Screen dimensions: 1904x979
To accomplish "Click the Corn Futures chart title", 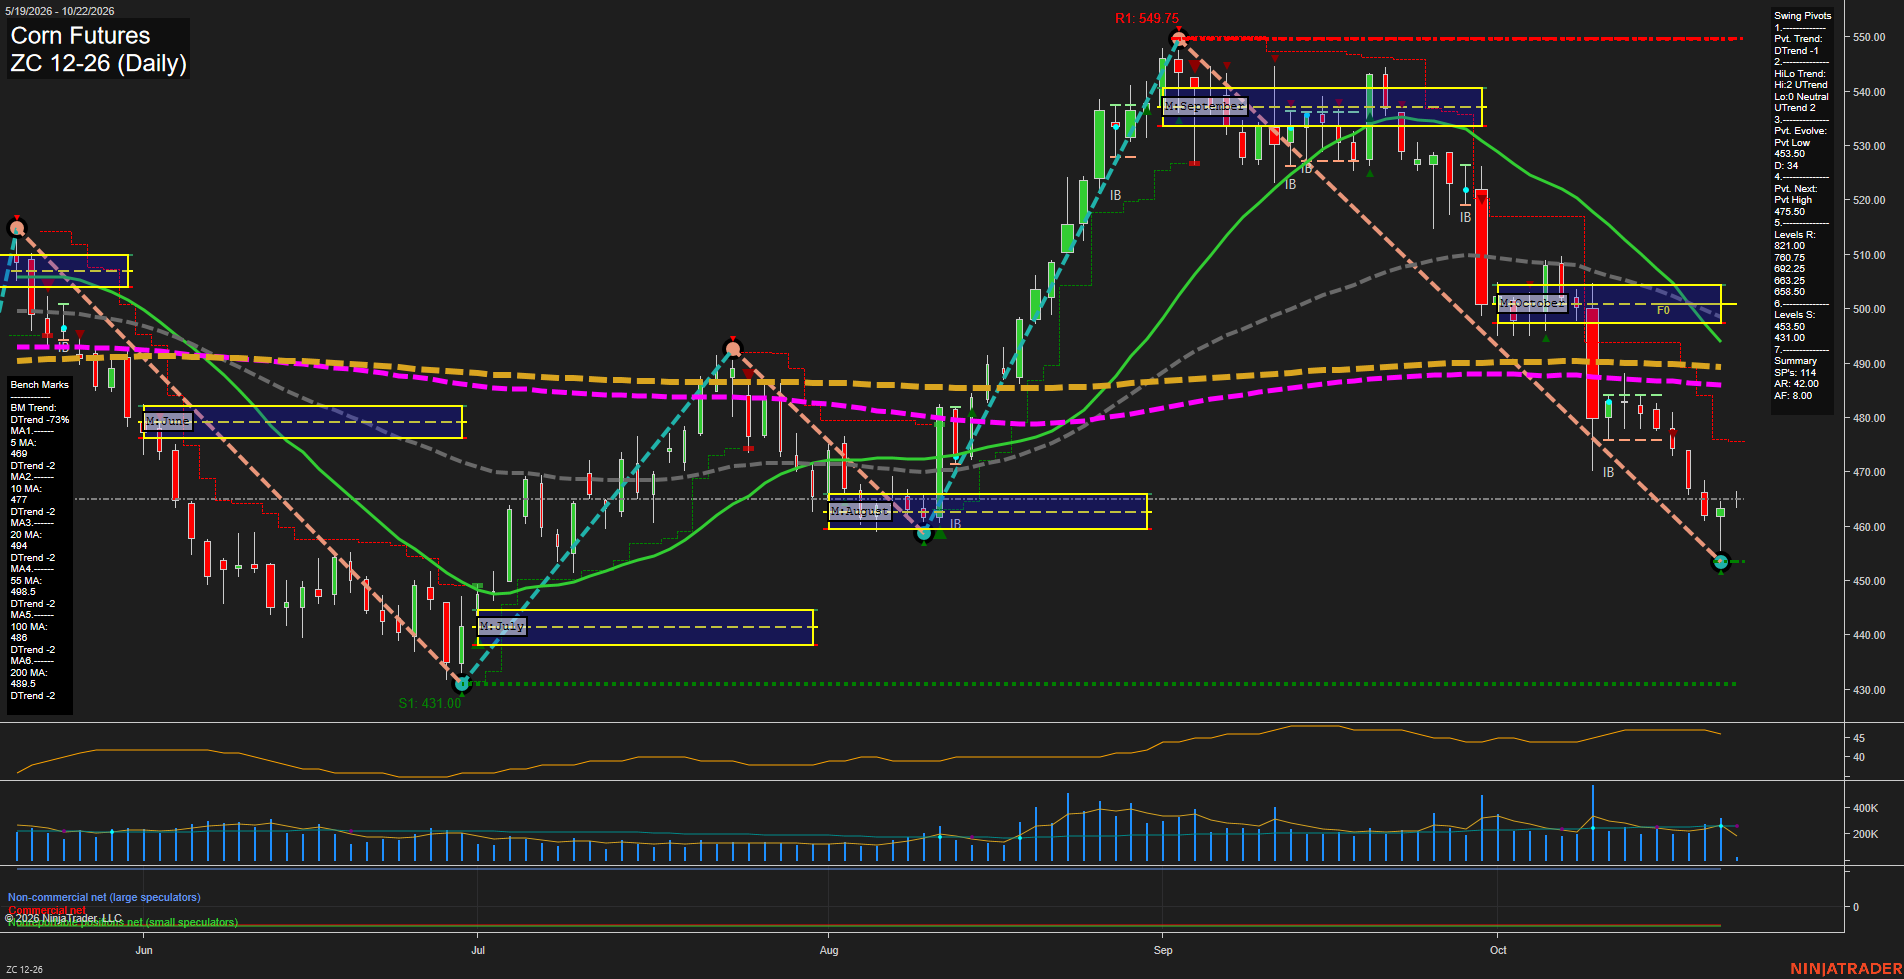I will click(80, 35).
